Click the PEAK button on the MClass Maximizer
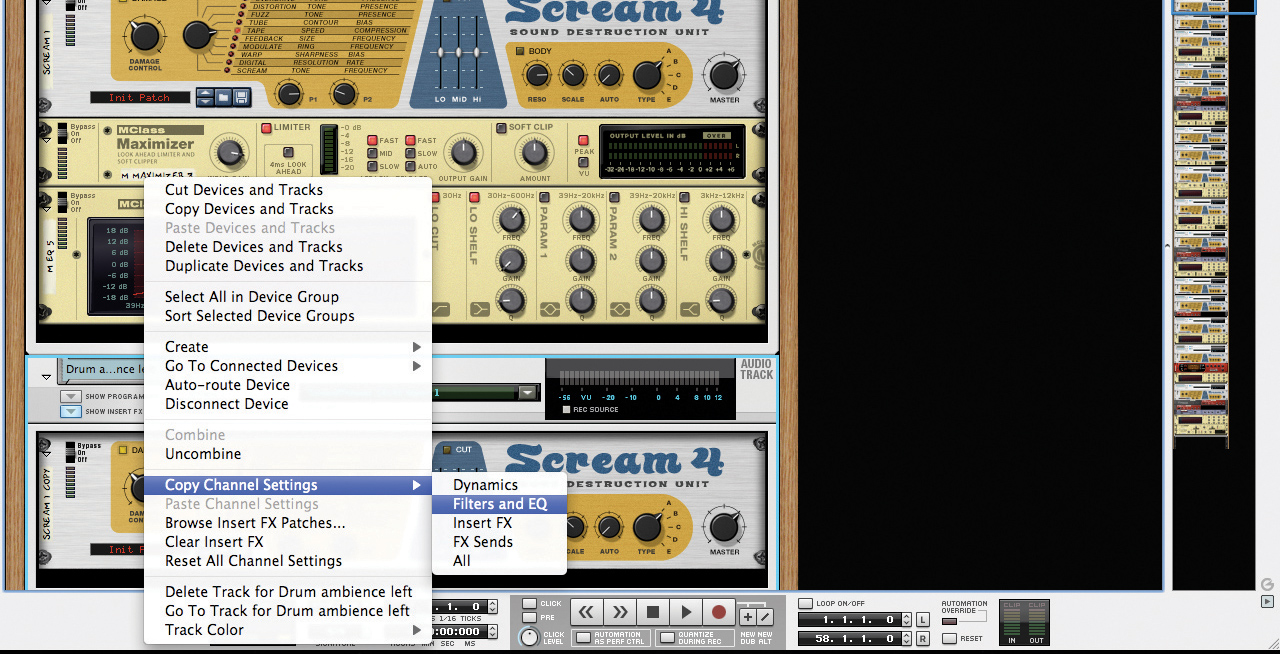Viewport: 1280px width, 654px height. click(x=582, y=141)
